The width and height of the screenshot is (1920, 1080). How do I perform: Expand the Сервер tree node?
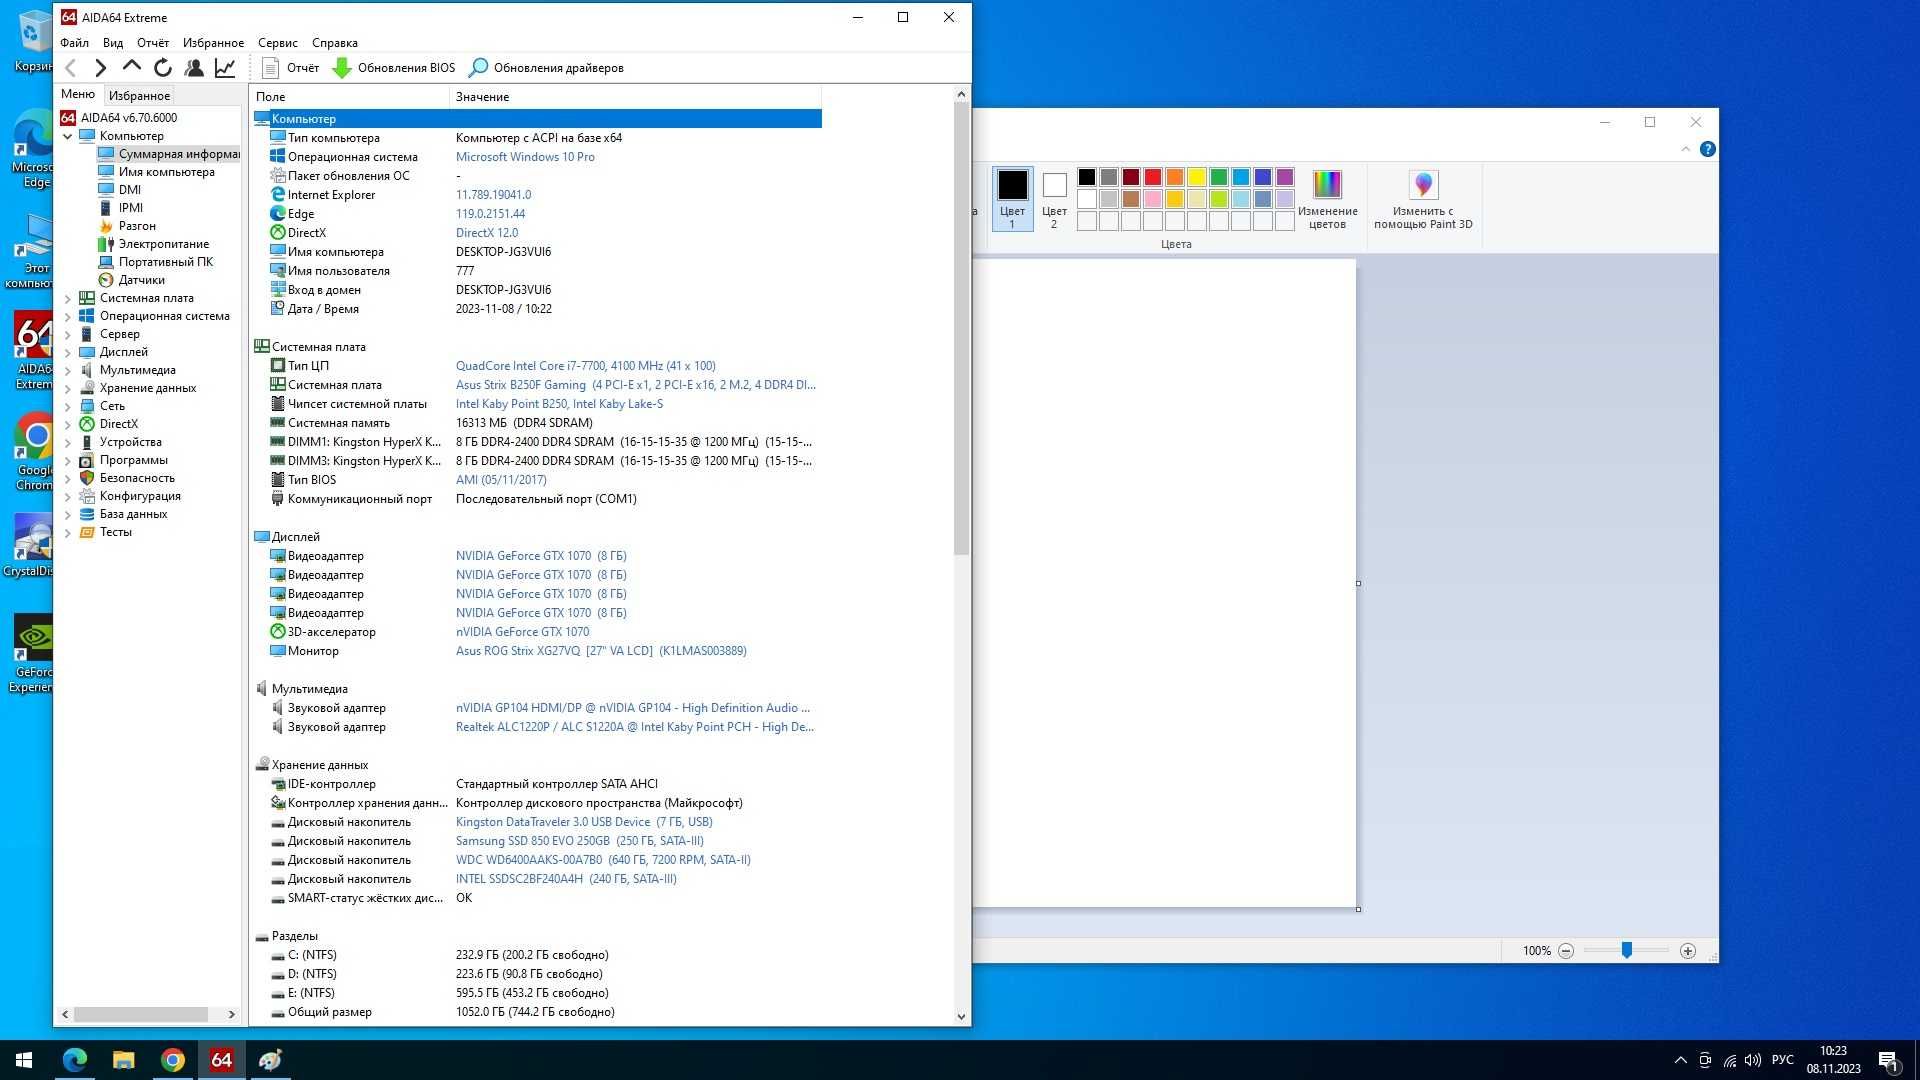(67, 334)
